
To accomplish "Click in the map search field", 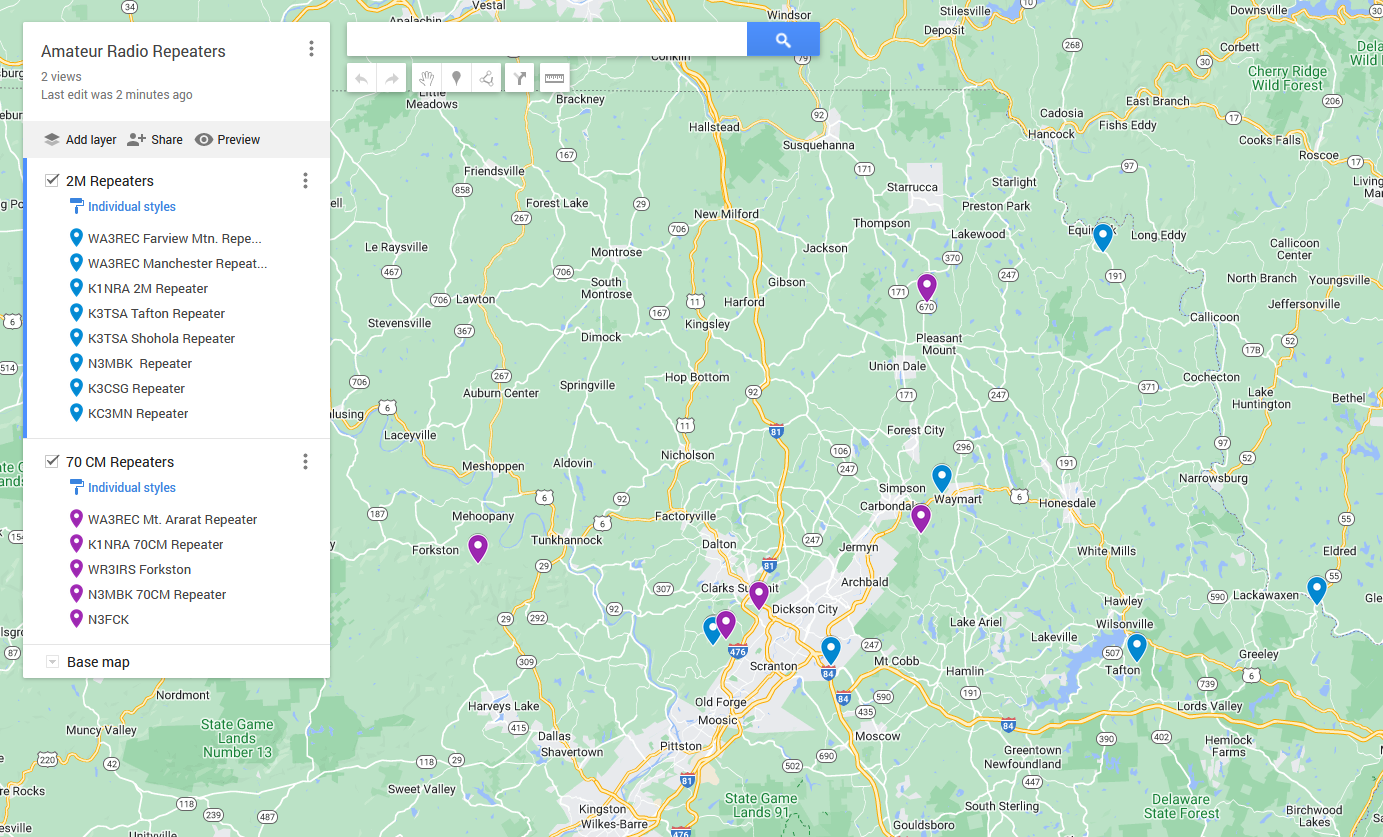I will tap(546, 40).
